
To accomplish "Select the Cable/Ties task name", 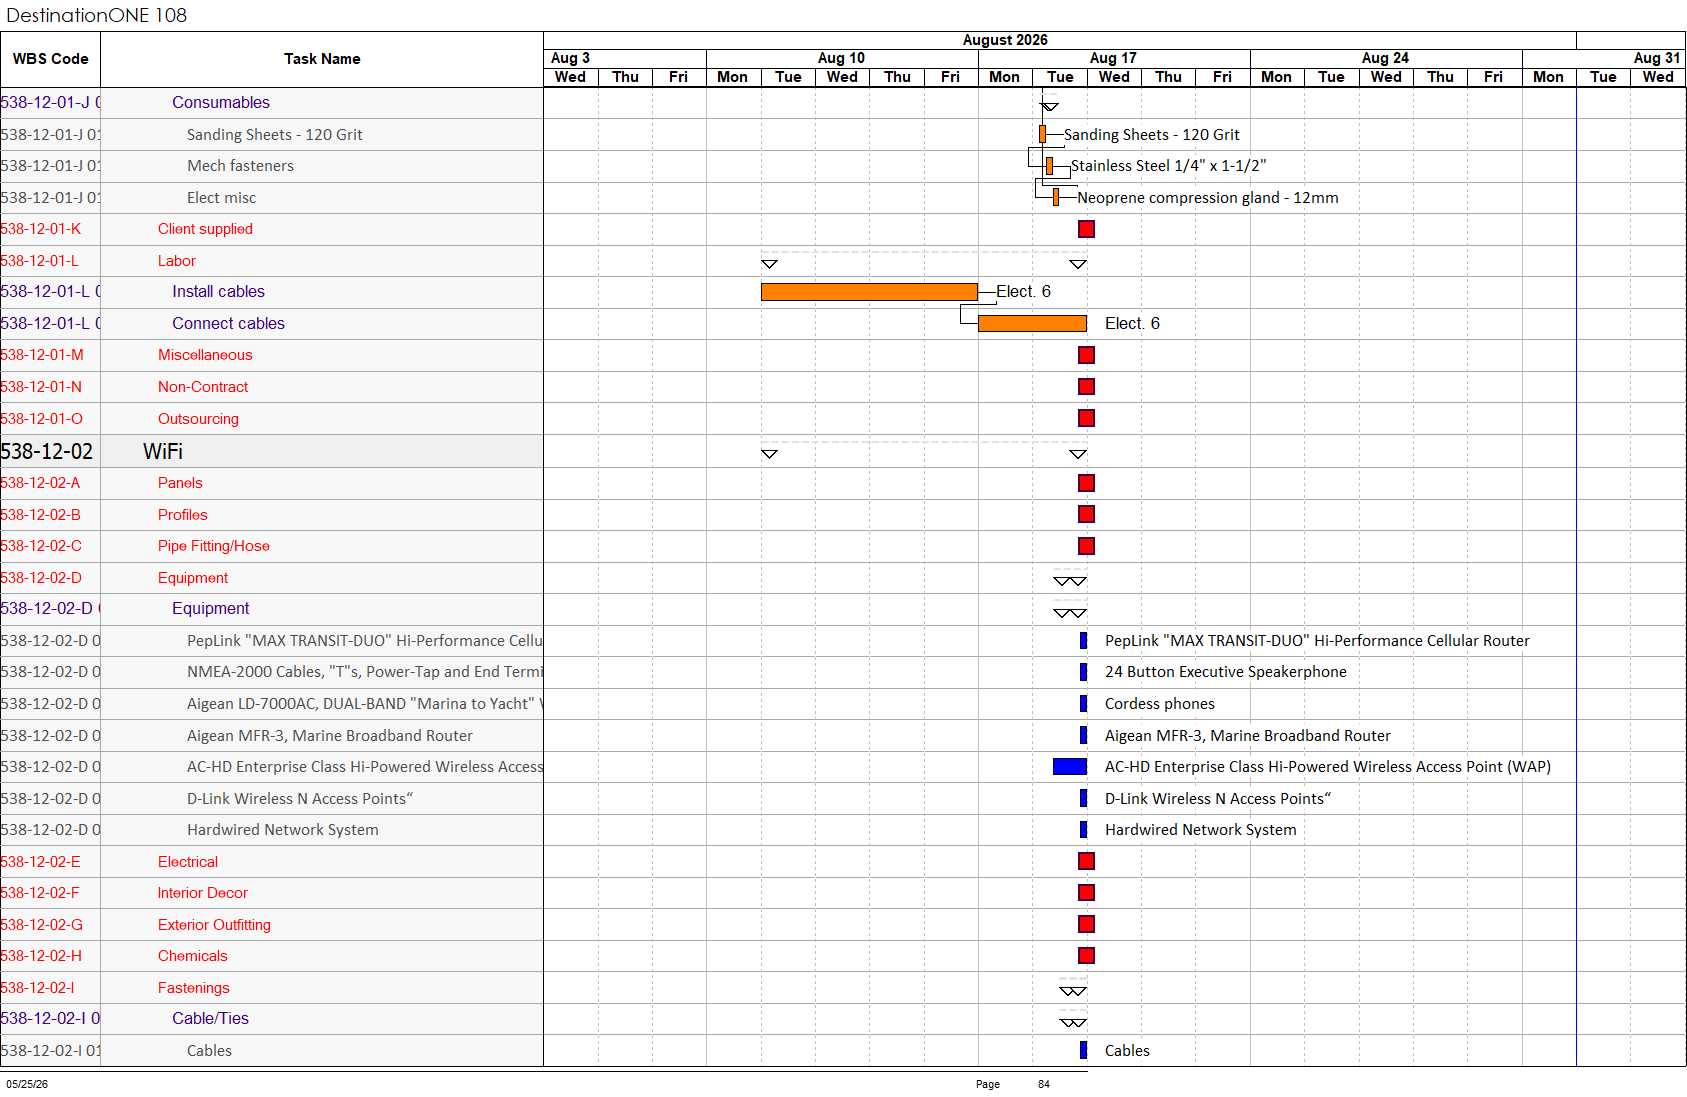I will coord(210,1019).
